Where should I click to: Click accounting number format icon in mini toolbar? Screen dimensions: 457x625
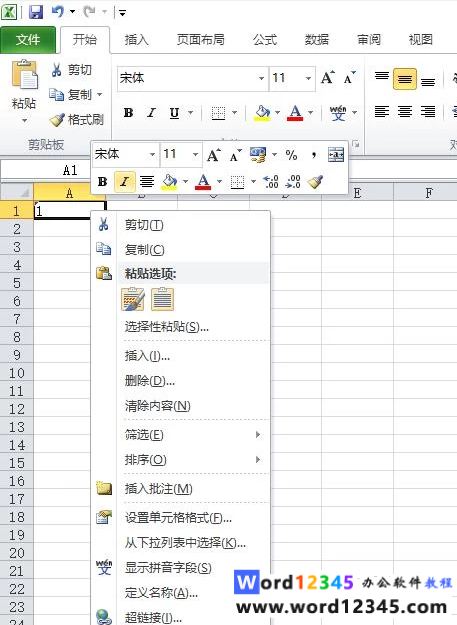click(x=258, y=155)
